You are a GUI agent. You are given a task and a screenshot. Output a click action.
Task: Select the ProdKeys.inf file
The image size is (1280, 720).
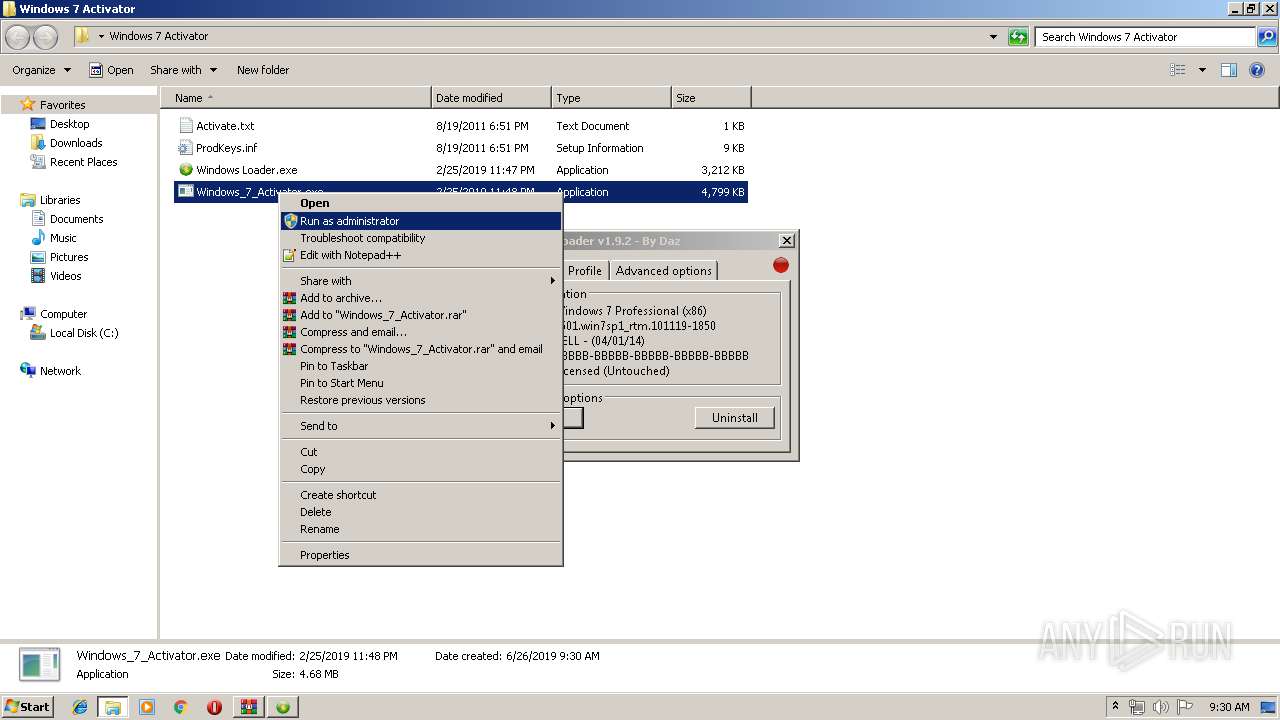tap(226, 148)
